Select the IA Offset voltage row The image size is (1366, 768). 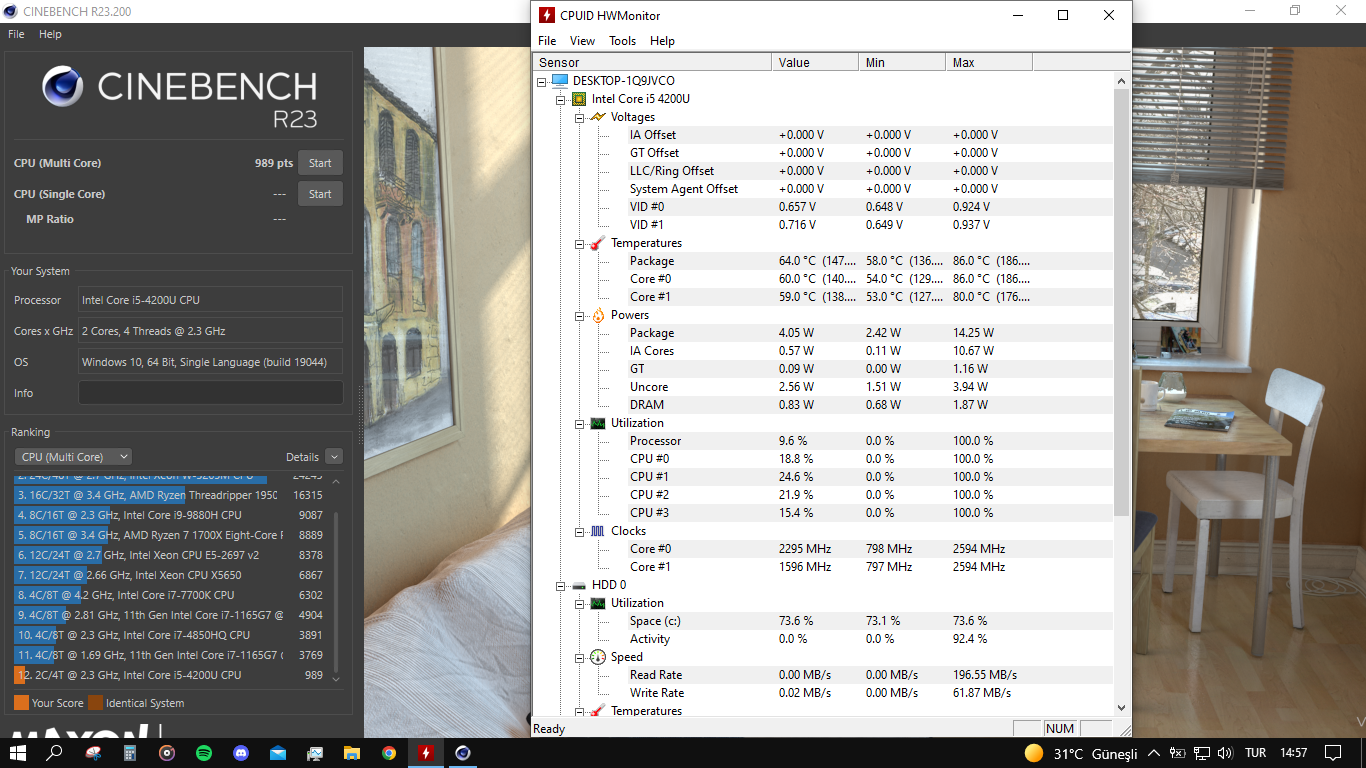tap(823, 135)
